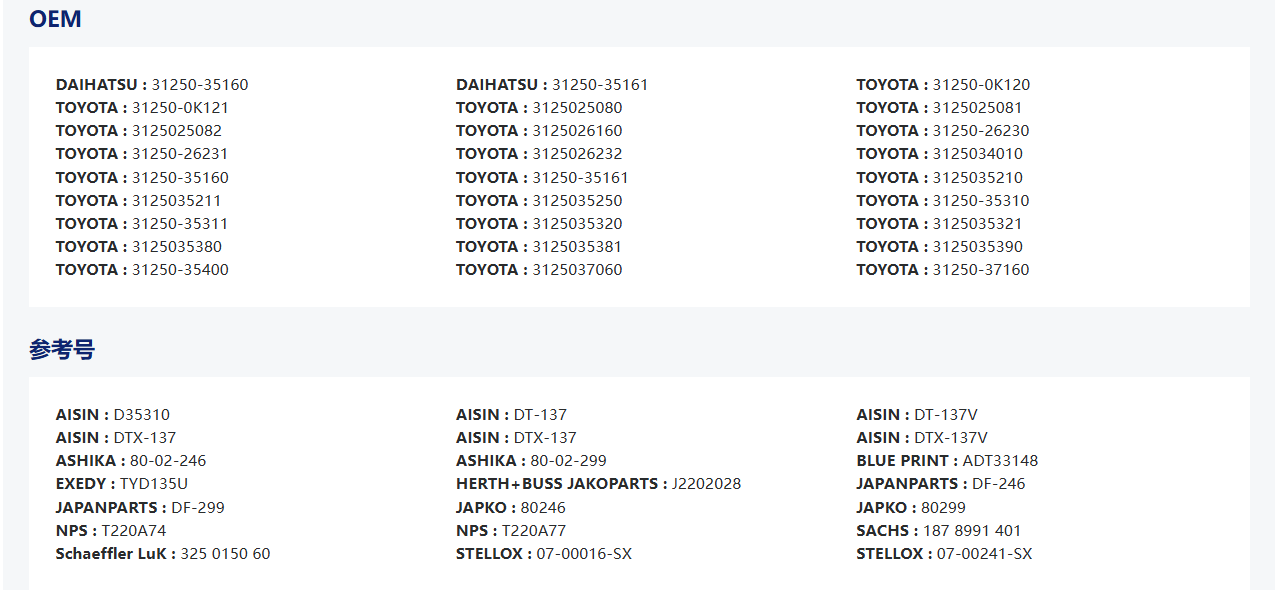Image resolution: width=1275 pixels, height=590 pixels.
Task: Click HERTH+BUSS JAKOPARTS J2202028 entry
Action: click(598, 484)
